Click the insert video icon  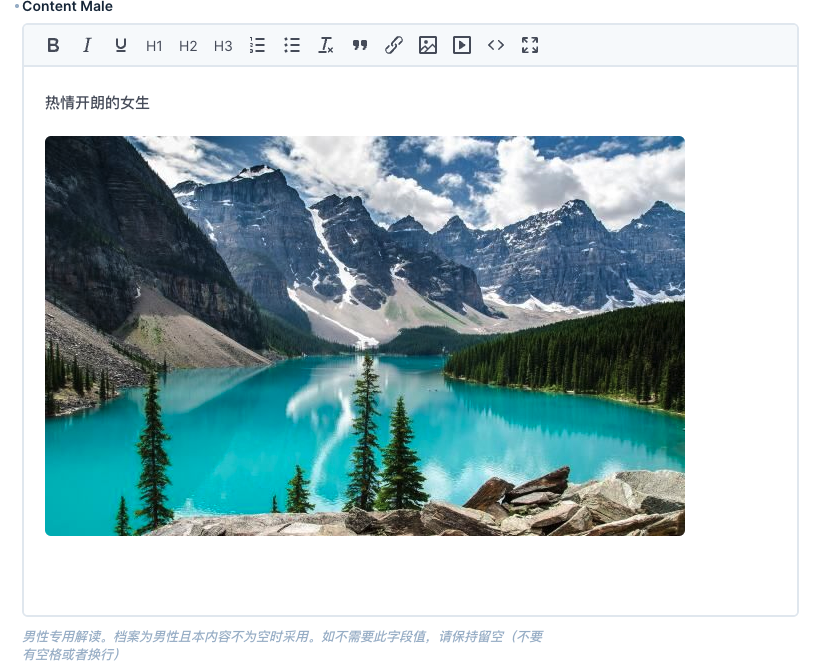pyautogui.click(x=462, y=45)
